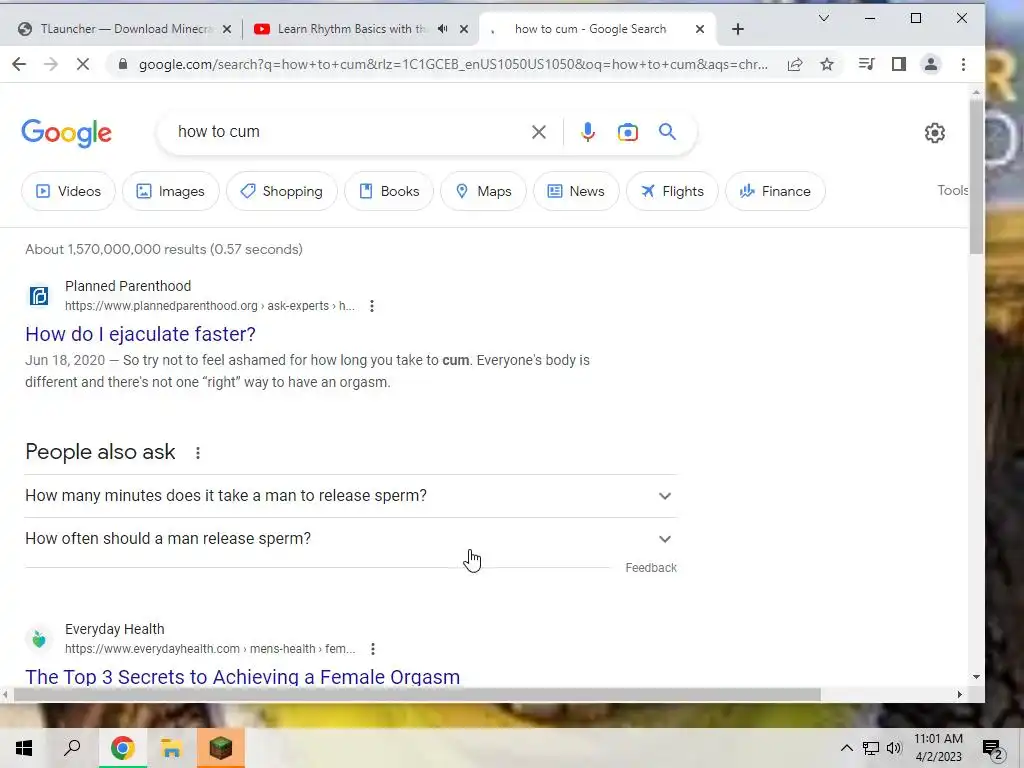Open network icon in system tray
Image resolution: width=1024 pixels, height=768 pixels.
point(871,748)
